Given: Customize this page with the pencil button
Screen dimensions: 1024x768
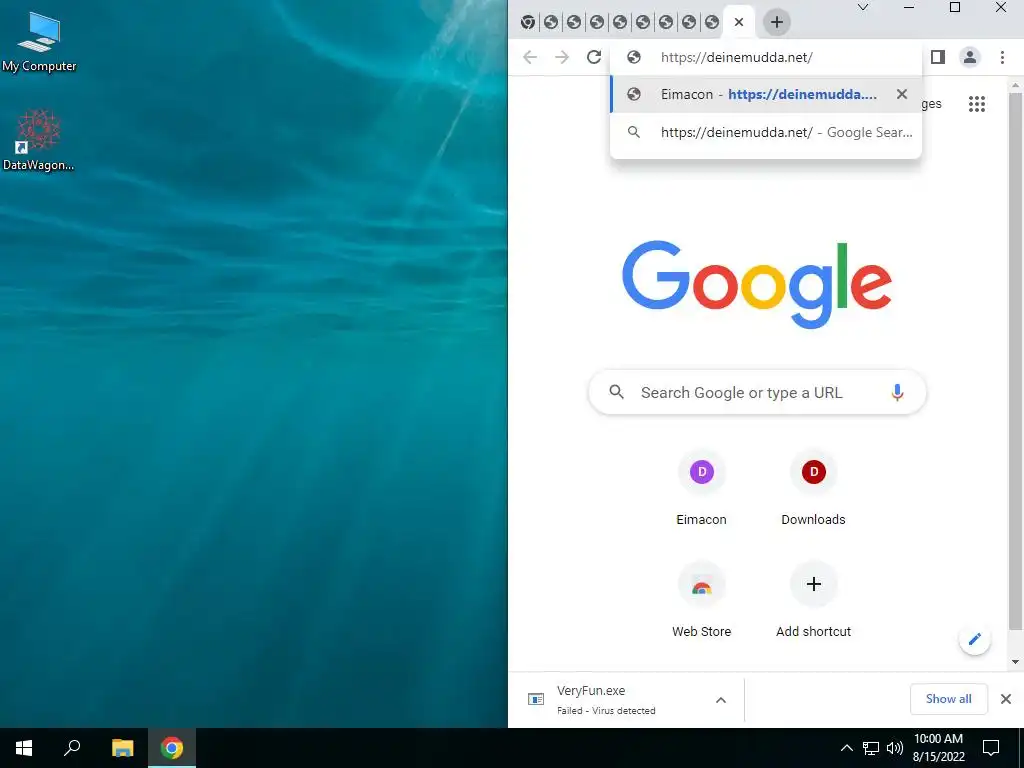Looking at the screenshot, I should (974, 639).
